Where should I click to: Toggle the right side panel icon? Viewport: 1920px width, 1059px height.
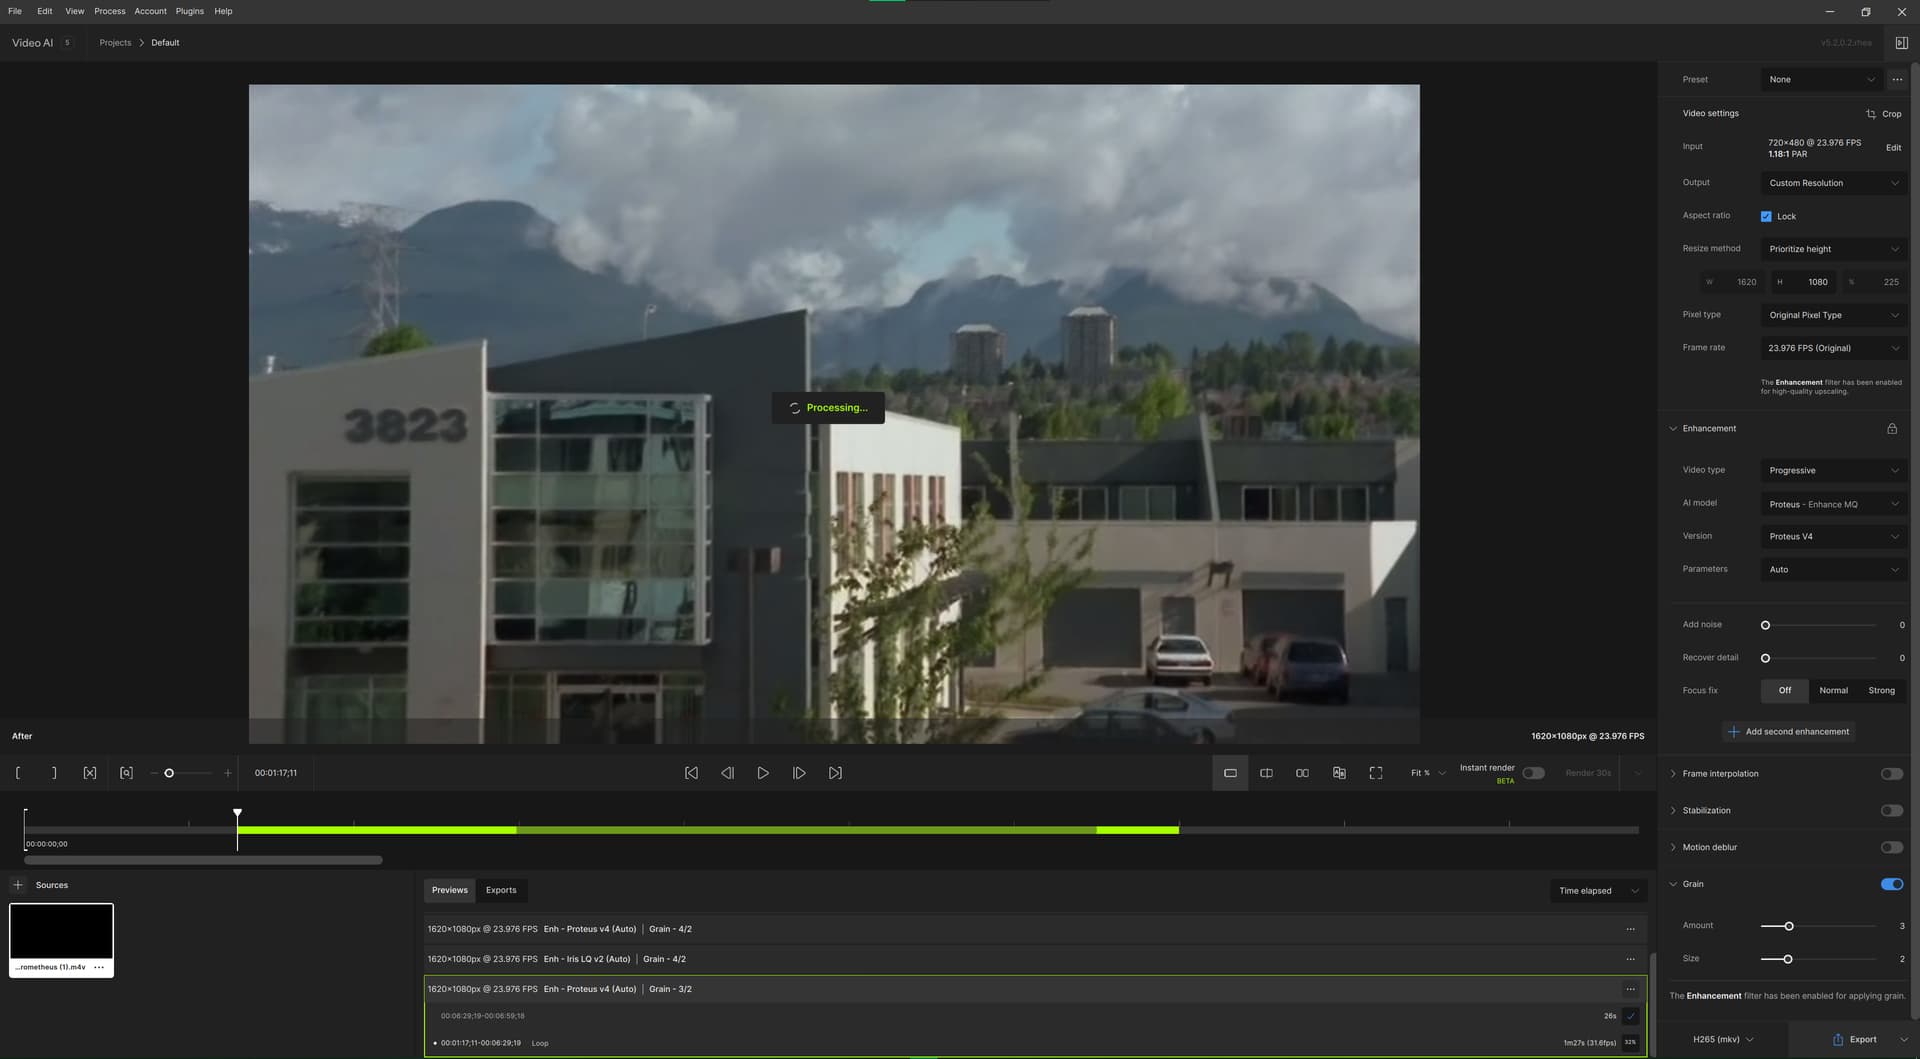point(1901,43)
